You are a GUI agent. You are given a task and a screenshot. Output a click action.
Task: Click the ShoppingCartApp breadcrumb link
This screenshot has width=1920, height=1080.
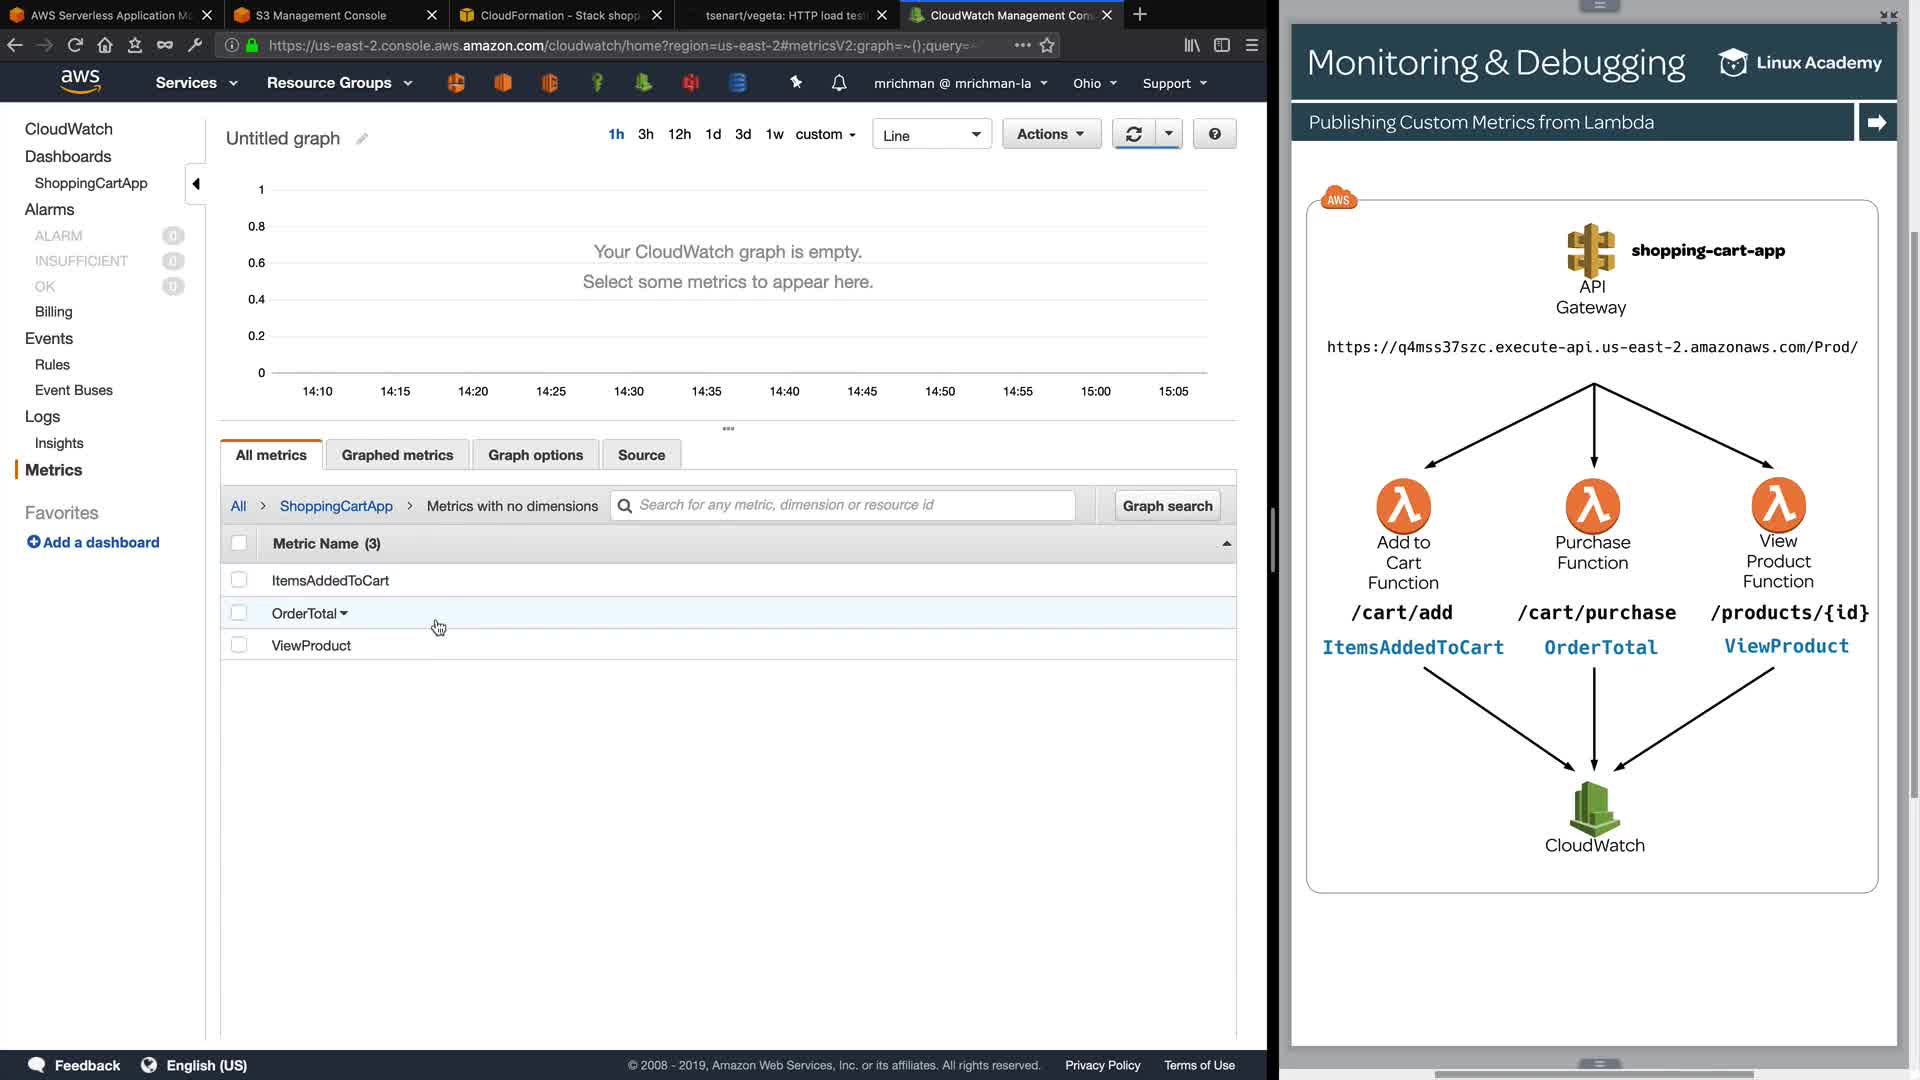[336, 506]
